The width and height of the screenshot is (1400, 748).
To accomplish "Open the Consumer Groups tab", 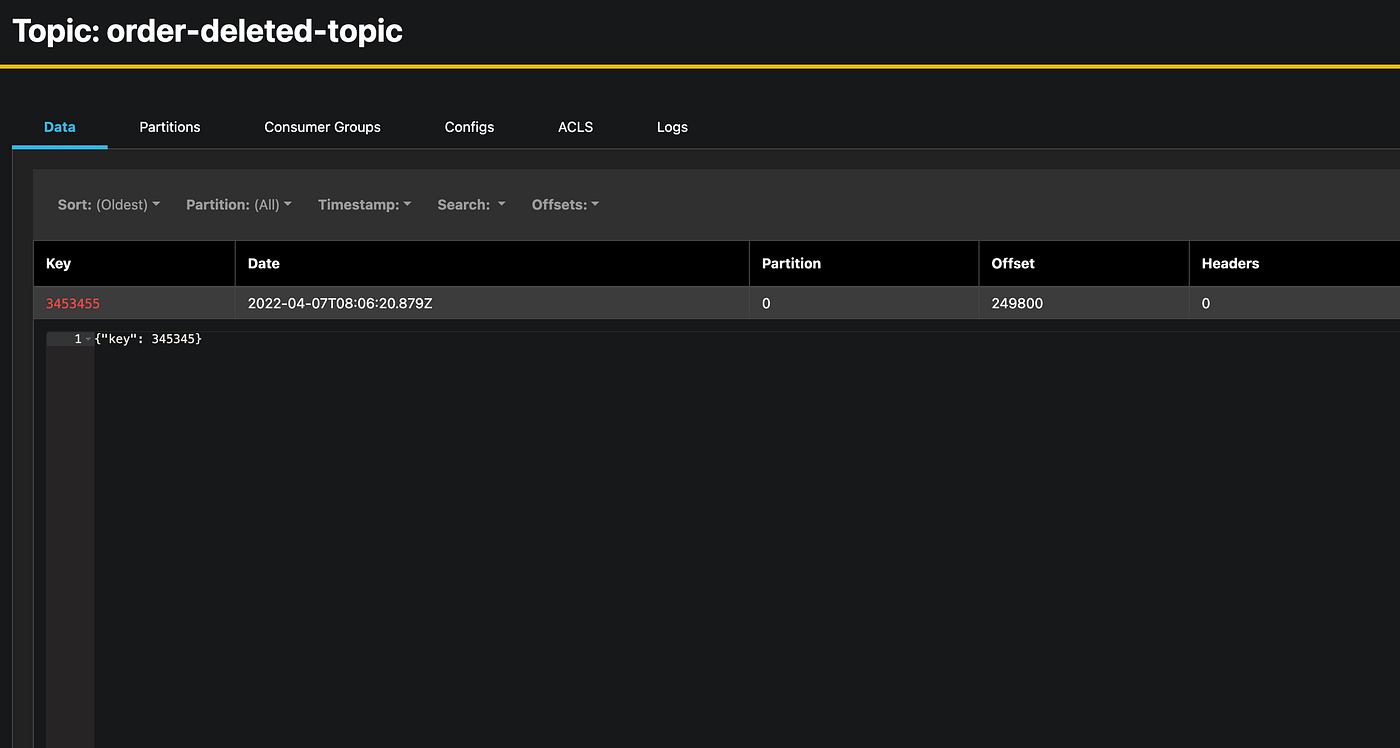I will [x=322, y=127].
